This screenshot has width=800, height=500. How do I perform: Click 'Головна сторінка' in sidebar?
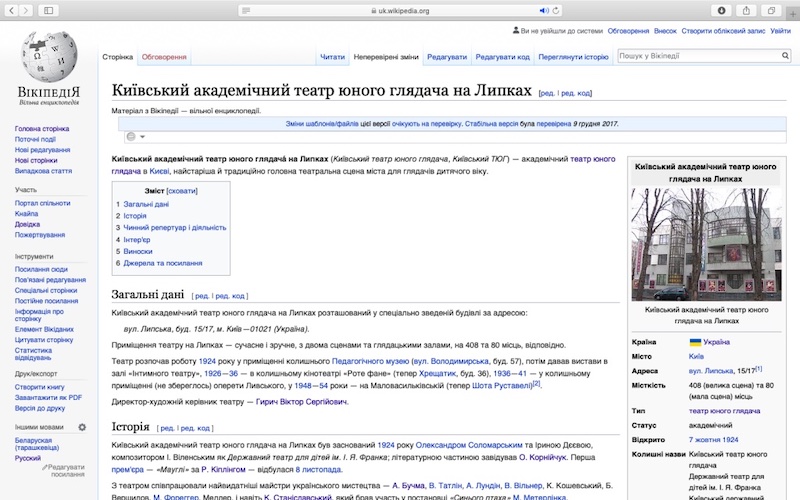click(42, 129)
